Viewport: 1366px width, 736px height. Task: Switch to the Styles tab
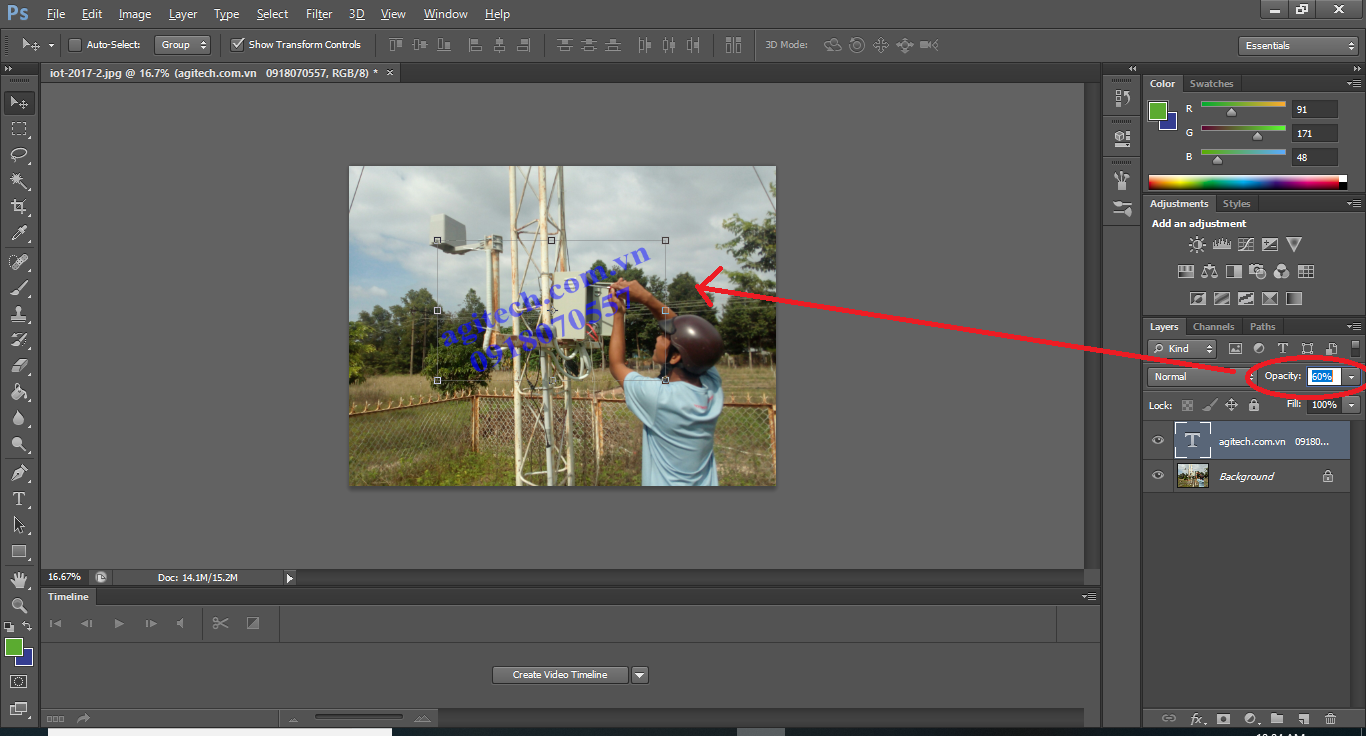(x=1237, y=204)
